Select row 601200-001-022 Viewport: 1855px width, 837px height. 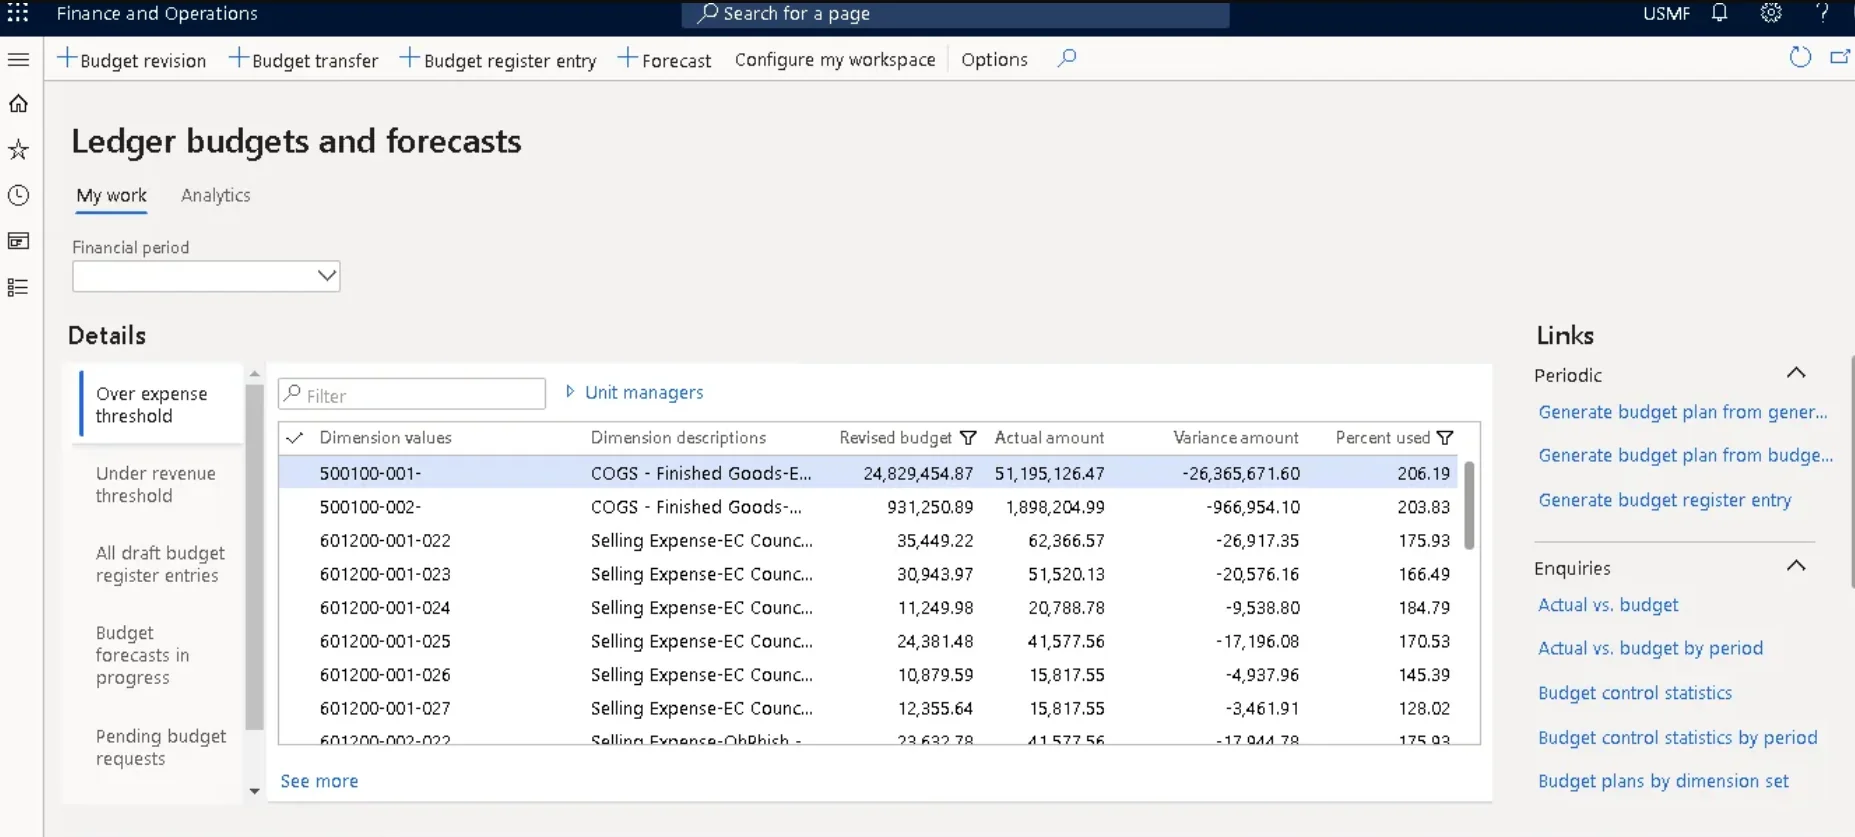(x=868, y=540)
